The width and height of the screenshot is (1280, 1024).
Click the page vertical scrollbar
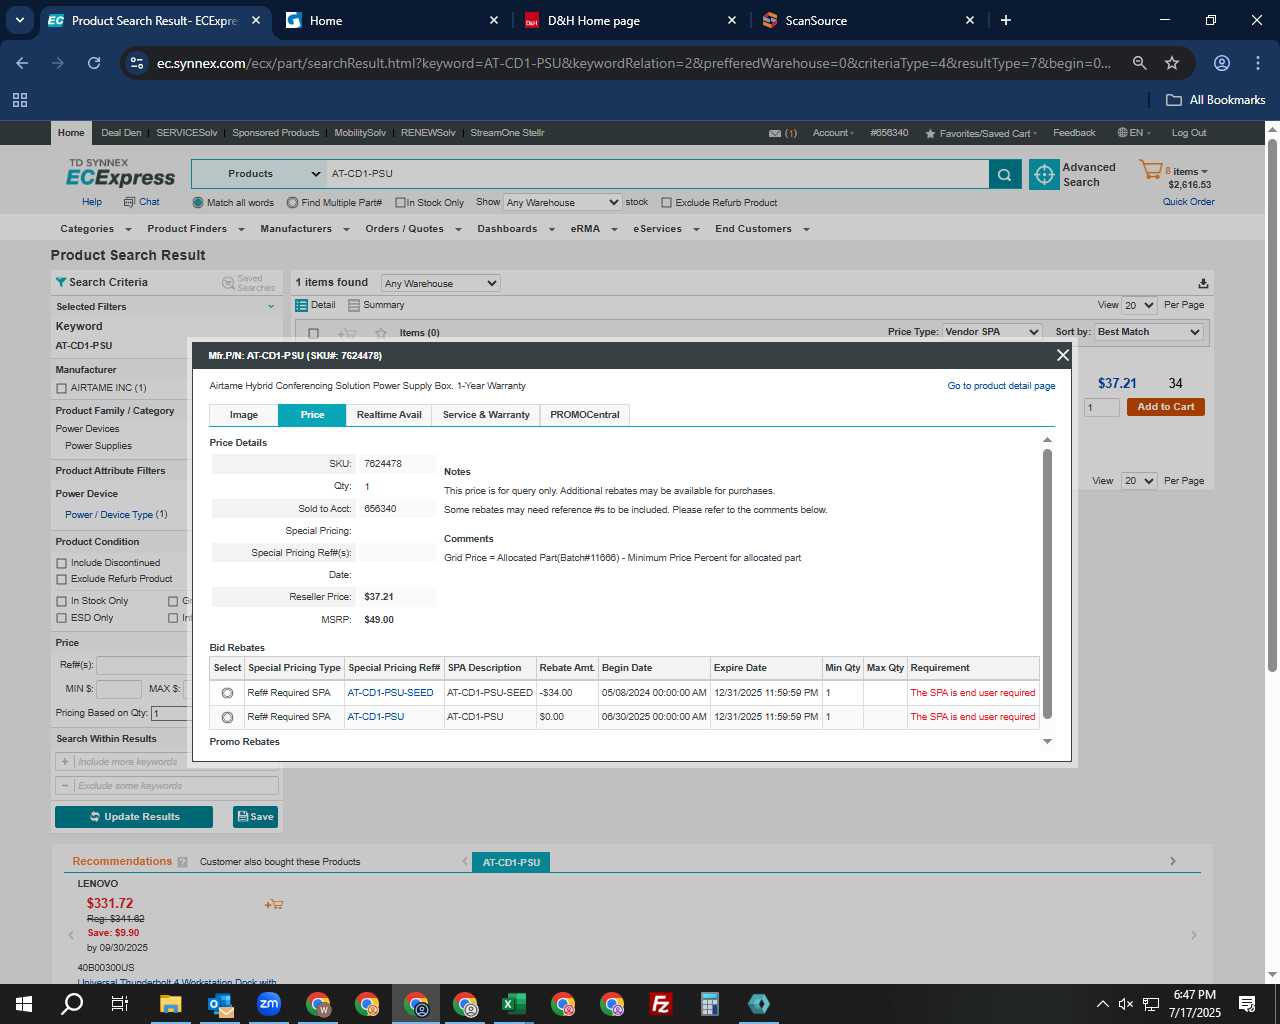(1272, 405)
